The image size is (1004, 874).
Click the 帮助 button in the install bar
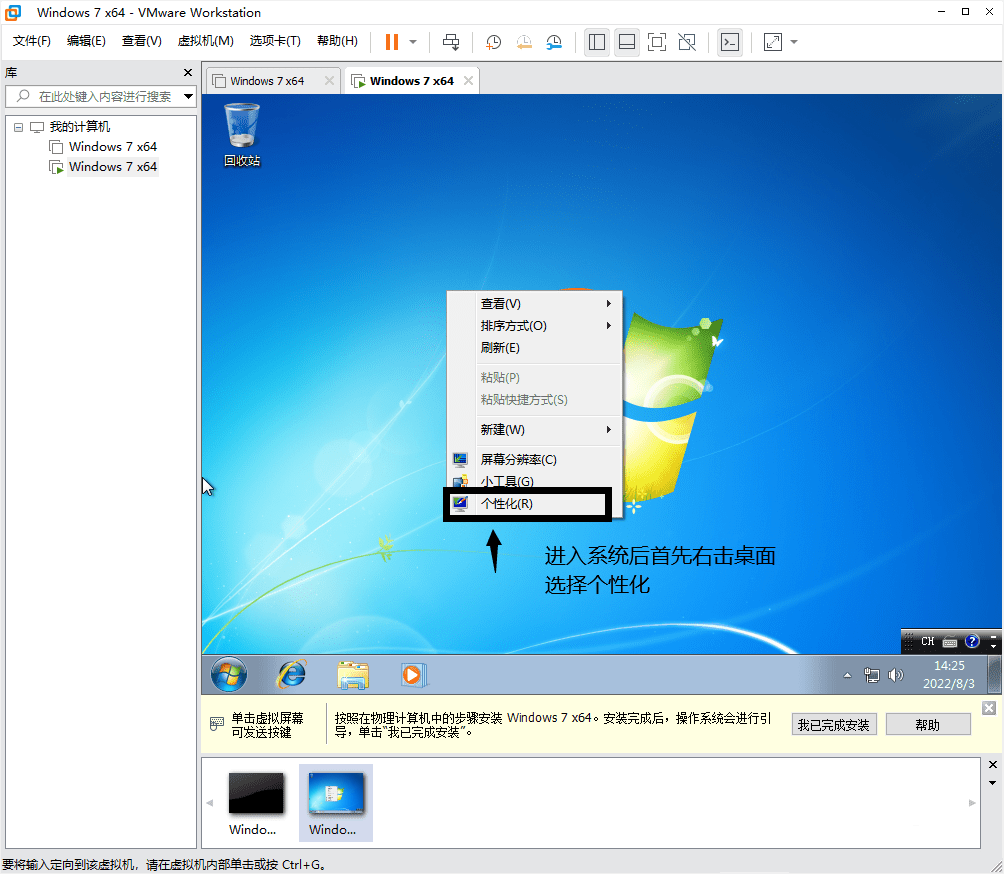(x=928, y=725)
